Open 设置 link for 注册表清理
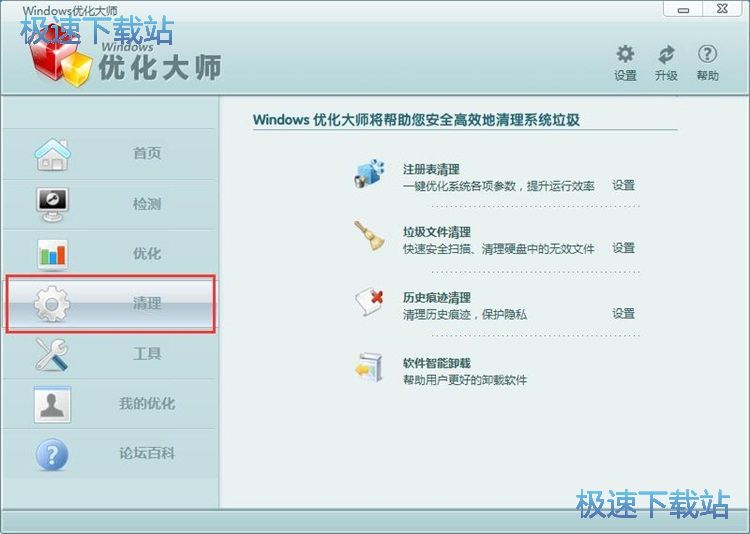The width and height of the screenshot is (750, 534). click(623, 185)
